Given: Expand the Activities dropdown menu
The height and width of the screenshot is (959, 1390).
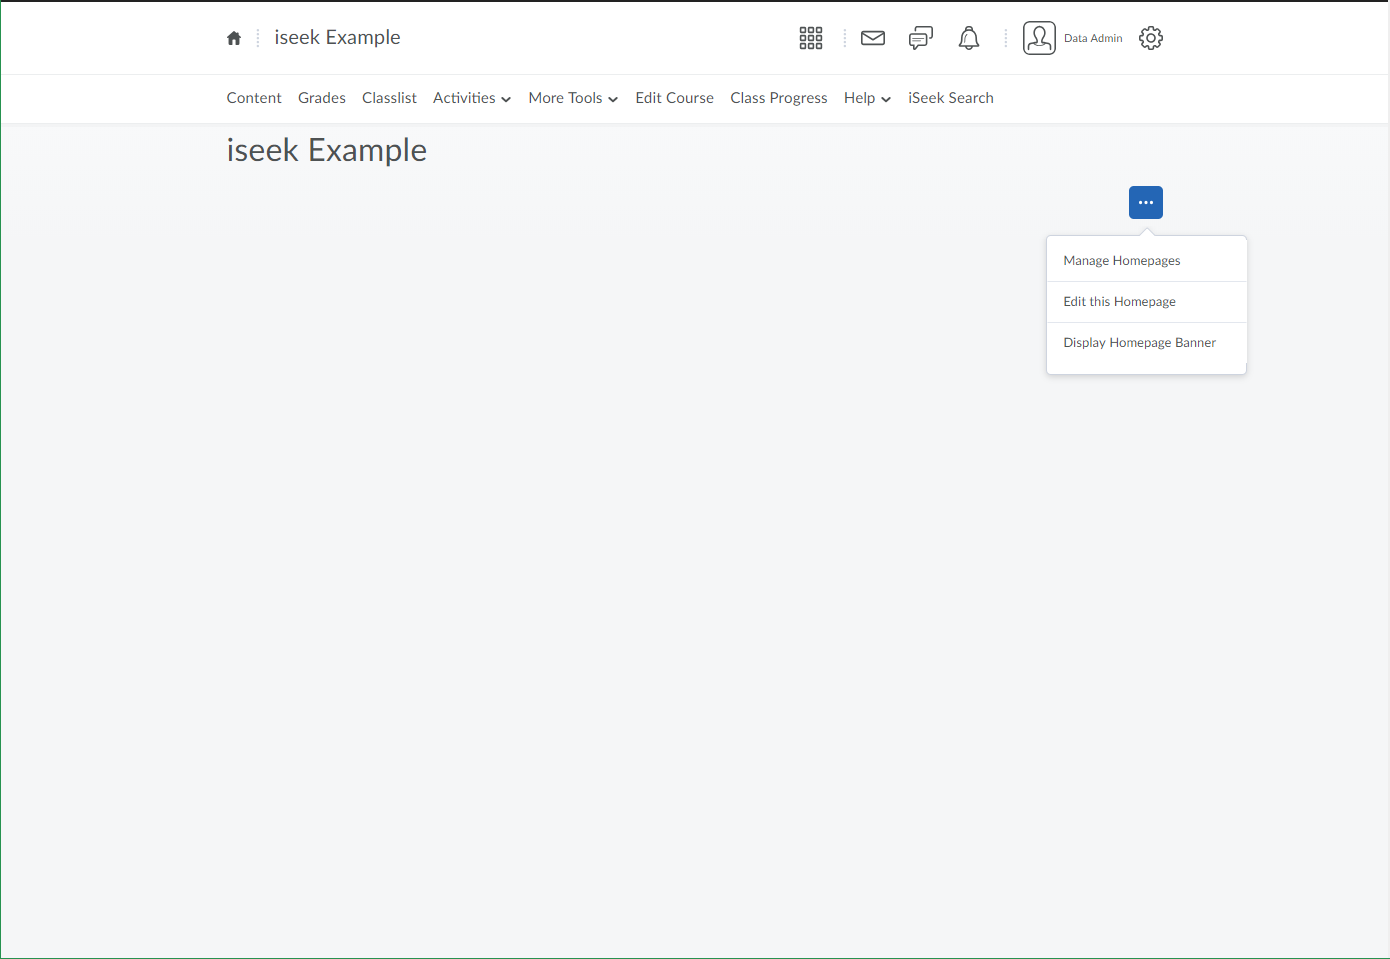Looking at the screenshot, I should [472, 98].
